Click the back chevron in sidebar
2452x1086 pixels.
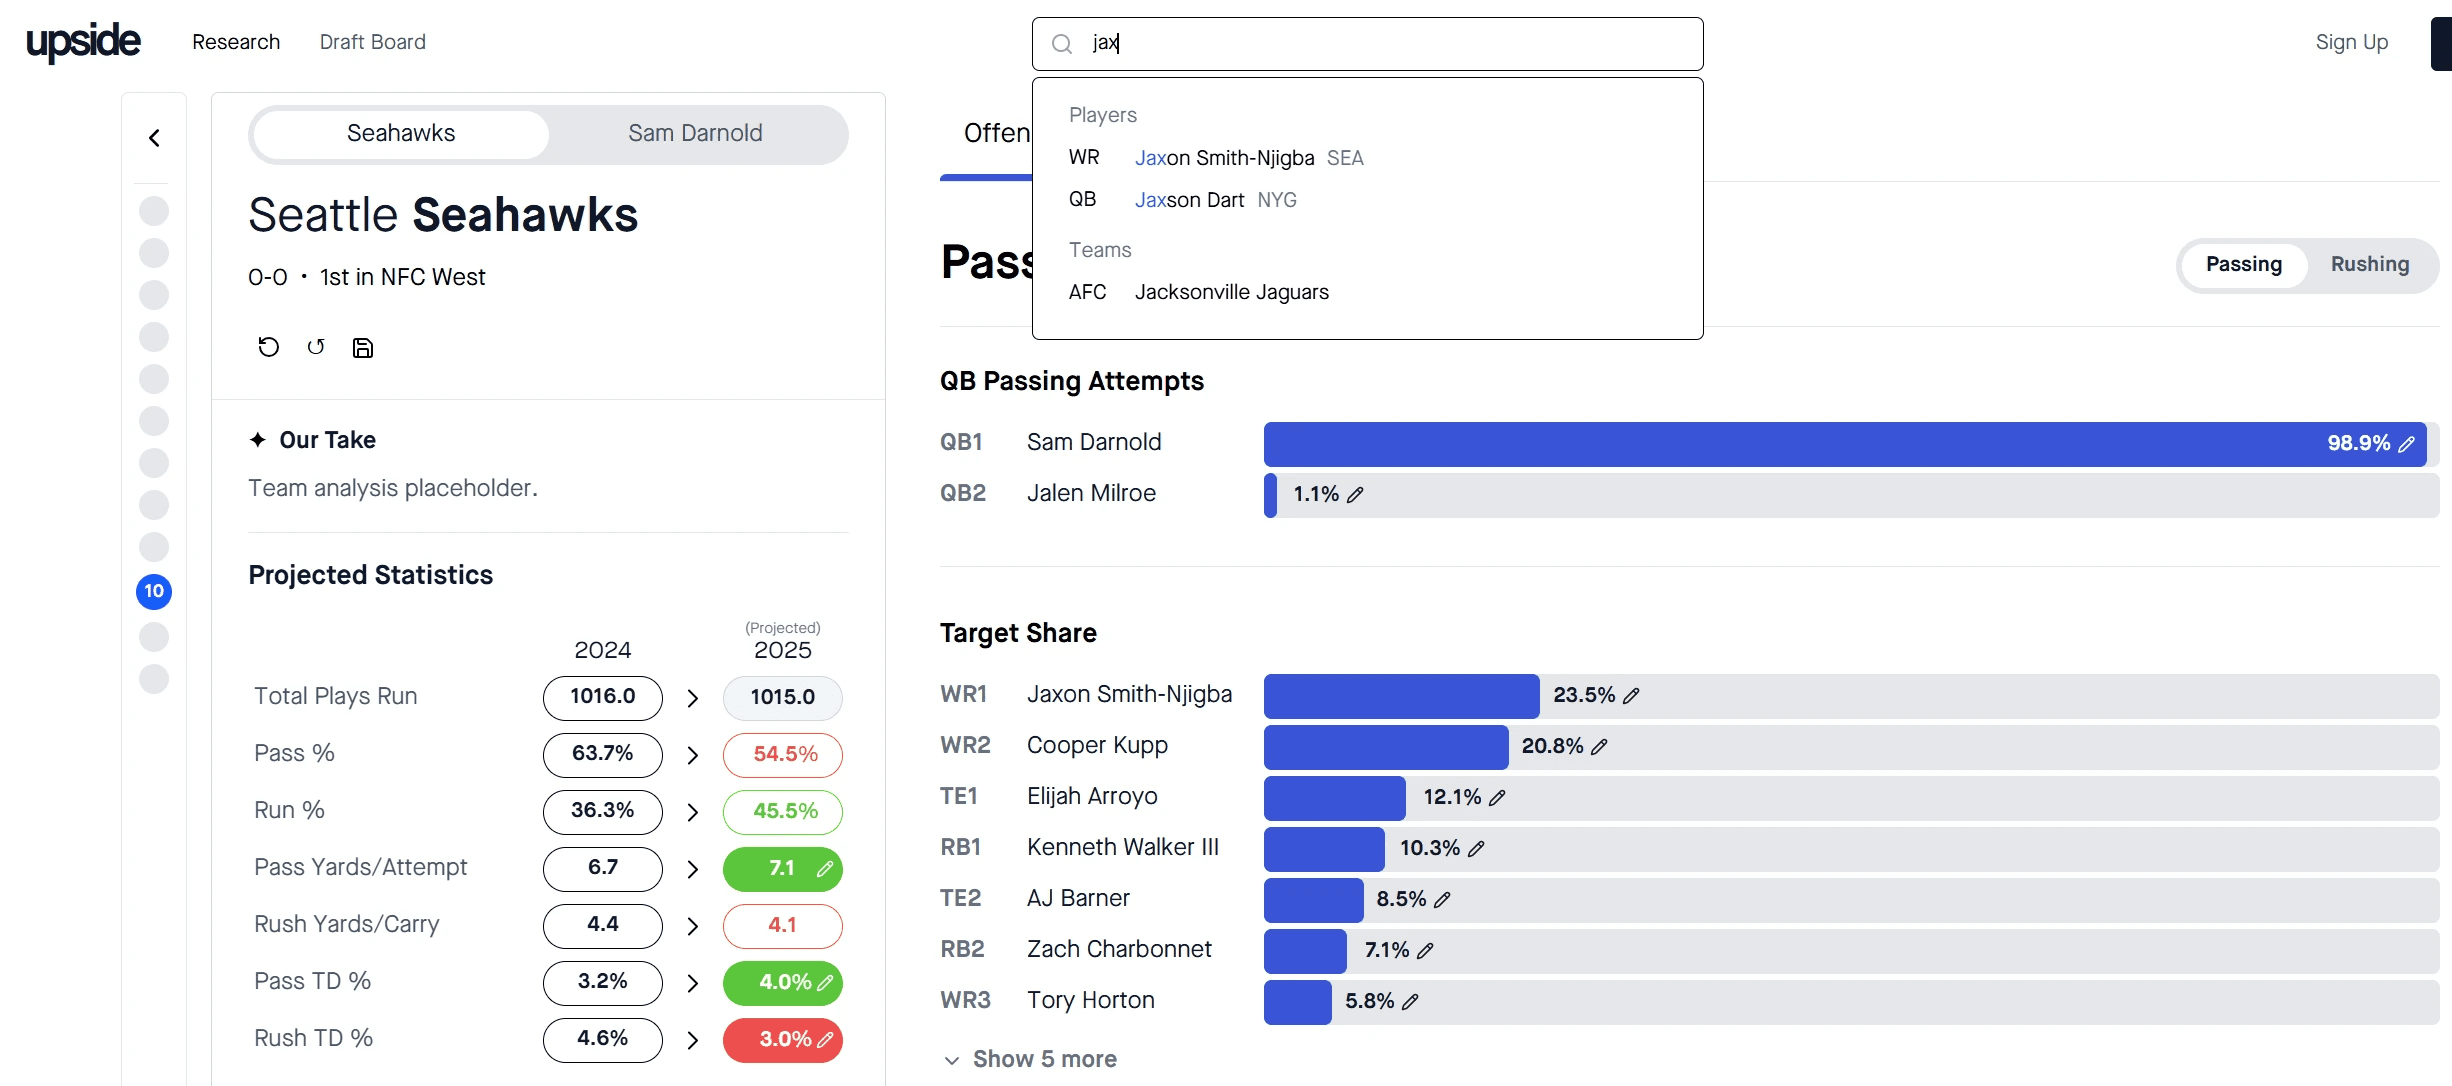click(x=154, y=138)
